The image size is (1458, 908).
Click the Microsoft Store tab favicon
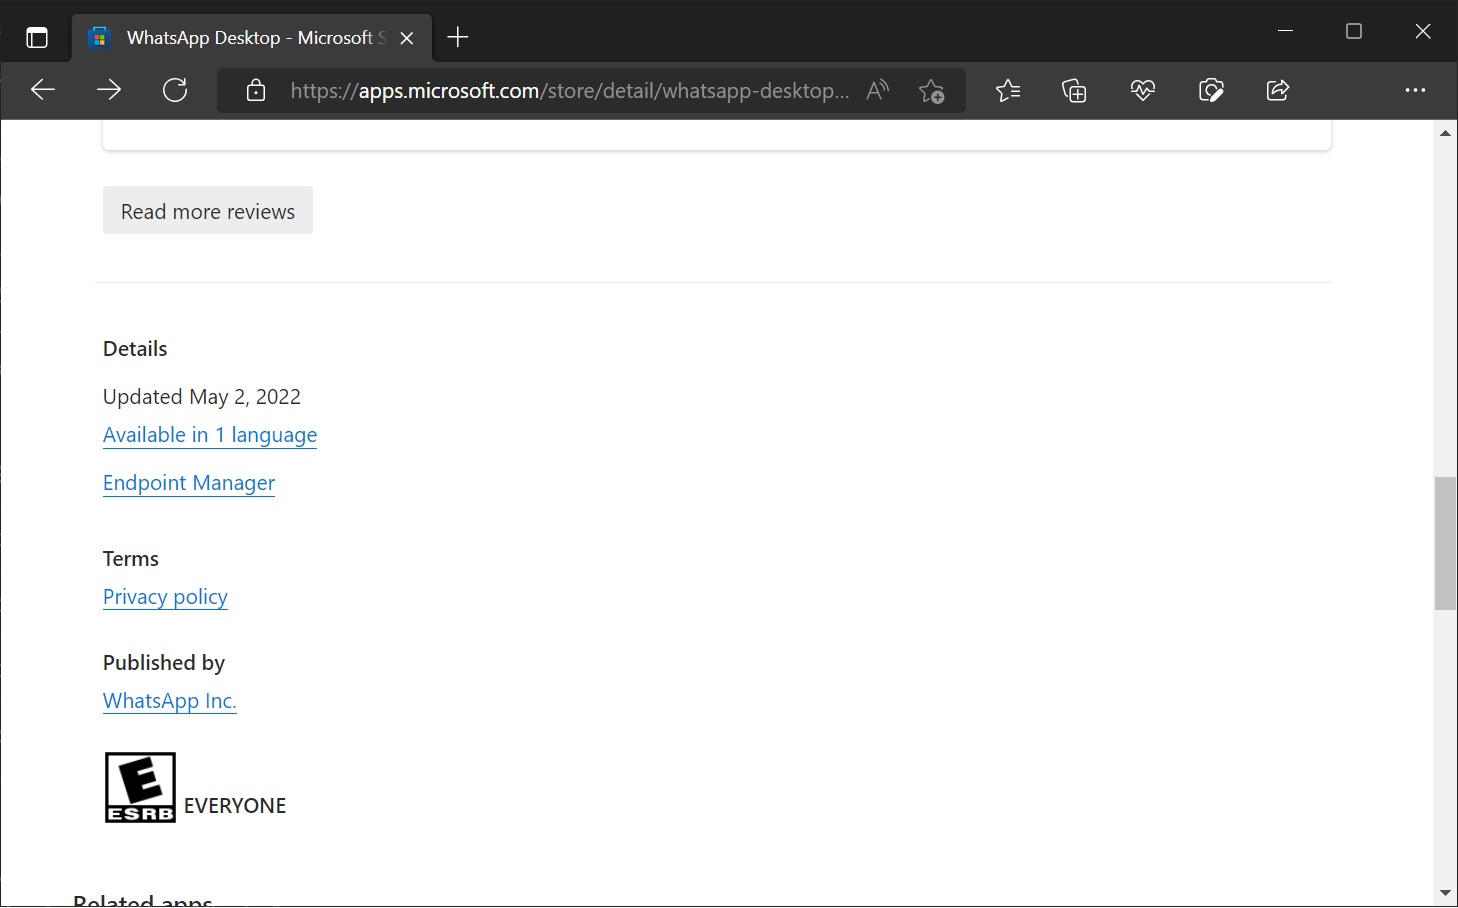pos(99,38)
